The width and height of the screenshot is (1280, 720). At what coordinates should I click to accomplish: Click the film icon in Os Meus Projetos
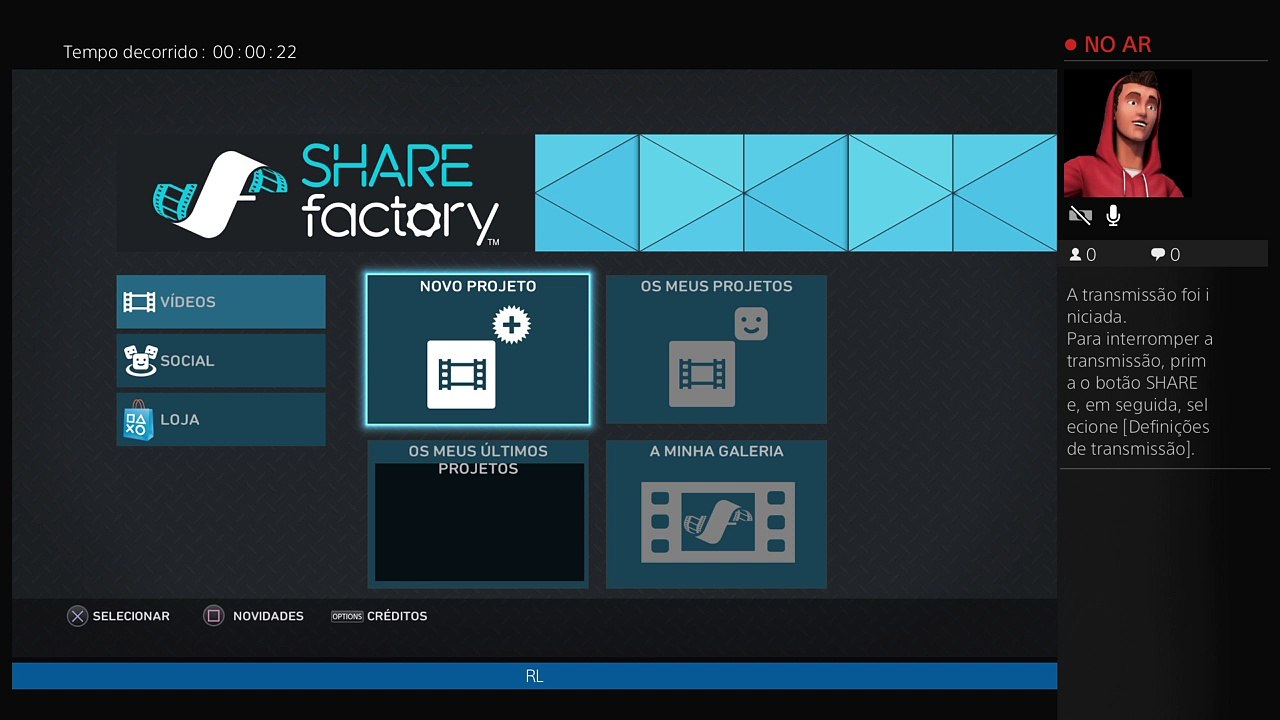tap(702, 374)
